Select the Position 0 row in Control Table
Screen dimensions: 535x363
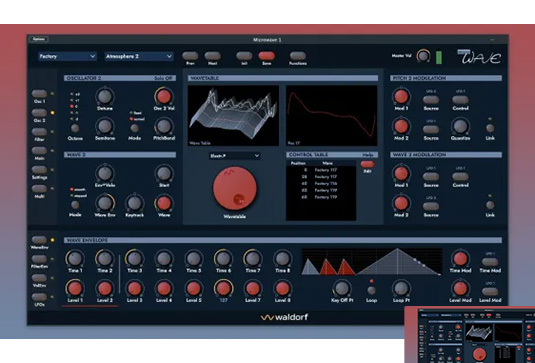321,170
